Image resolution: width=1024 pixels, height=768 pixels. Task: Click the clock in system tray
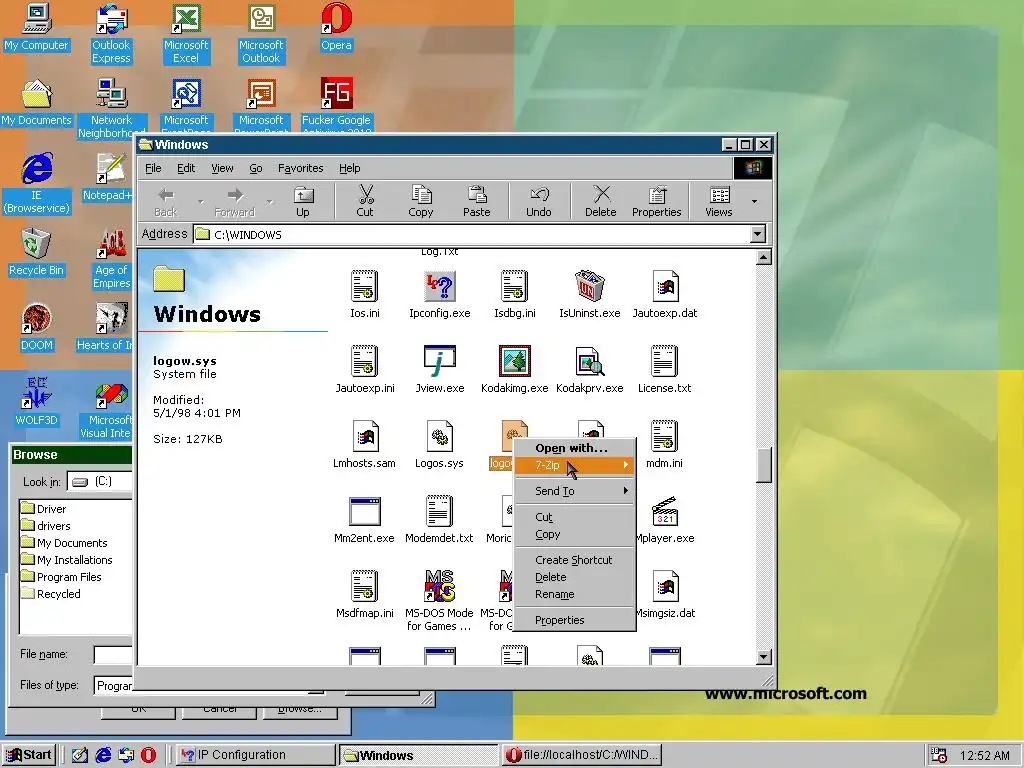tap(984, 756)
